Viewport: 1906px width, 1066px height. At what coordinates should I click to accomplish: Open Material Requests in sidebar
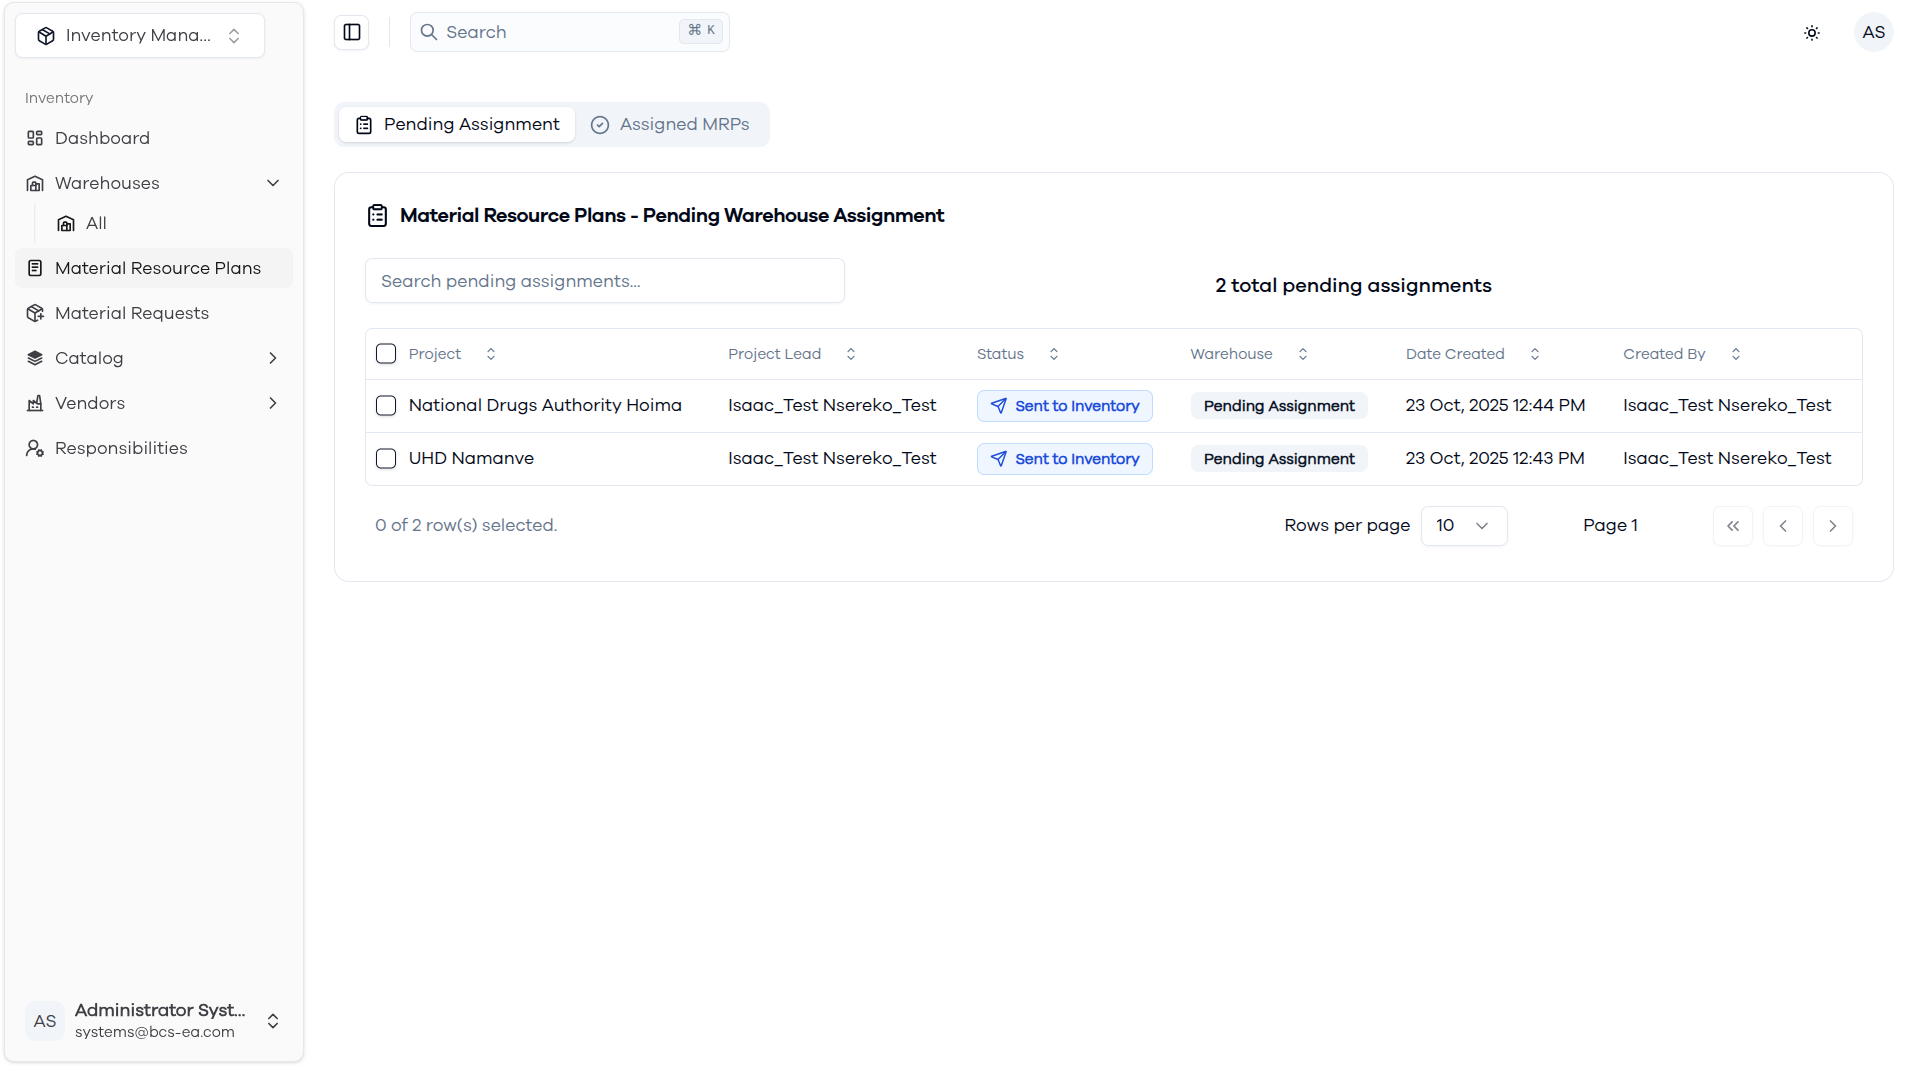(x=154, y=313)
